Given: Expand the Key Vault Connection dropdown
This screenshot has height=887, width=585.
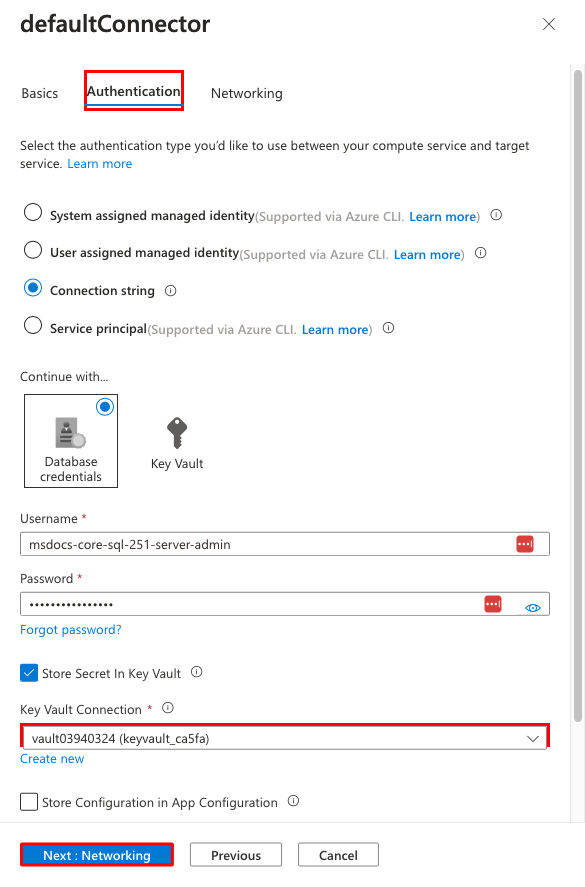Looking at the screenshot, I should tap(285, 738).
